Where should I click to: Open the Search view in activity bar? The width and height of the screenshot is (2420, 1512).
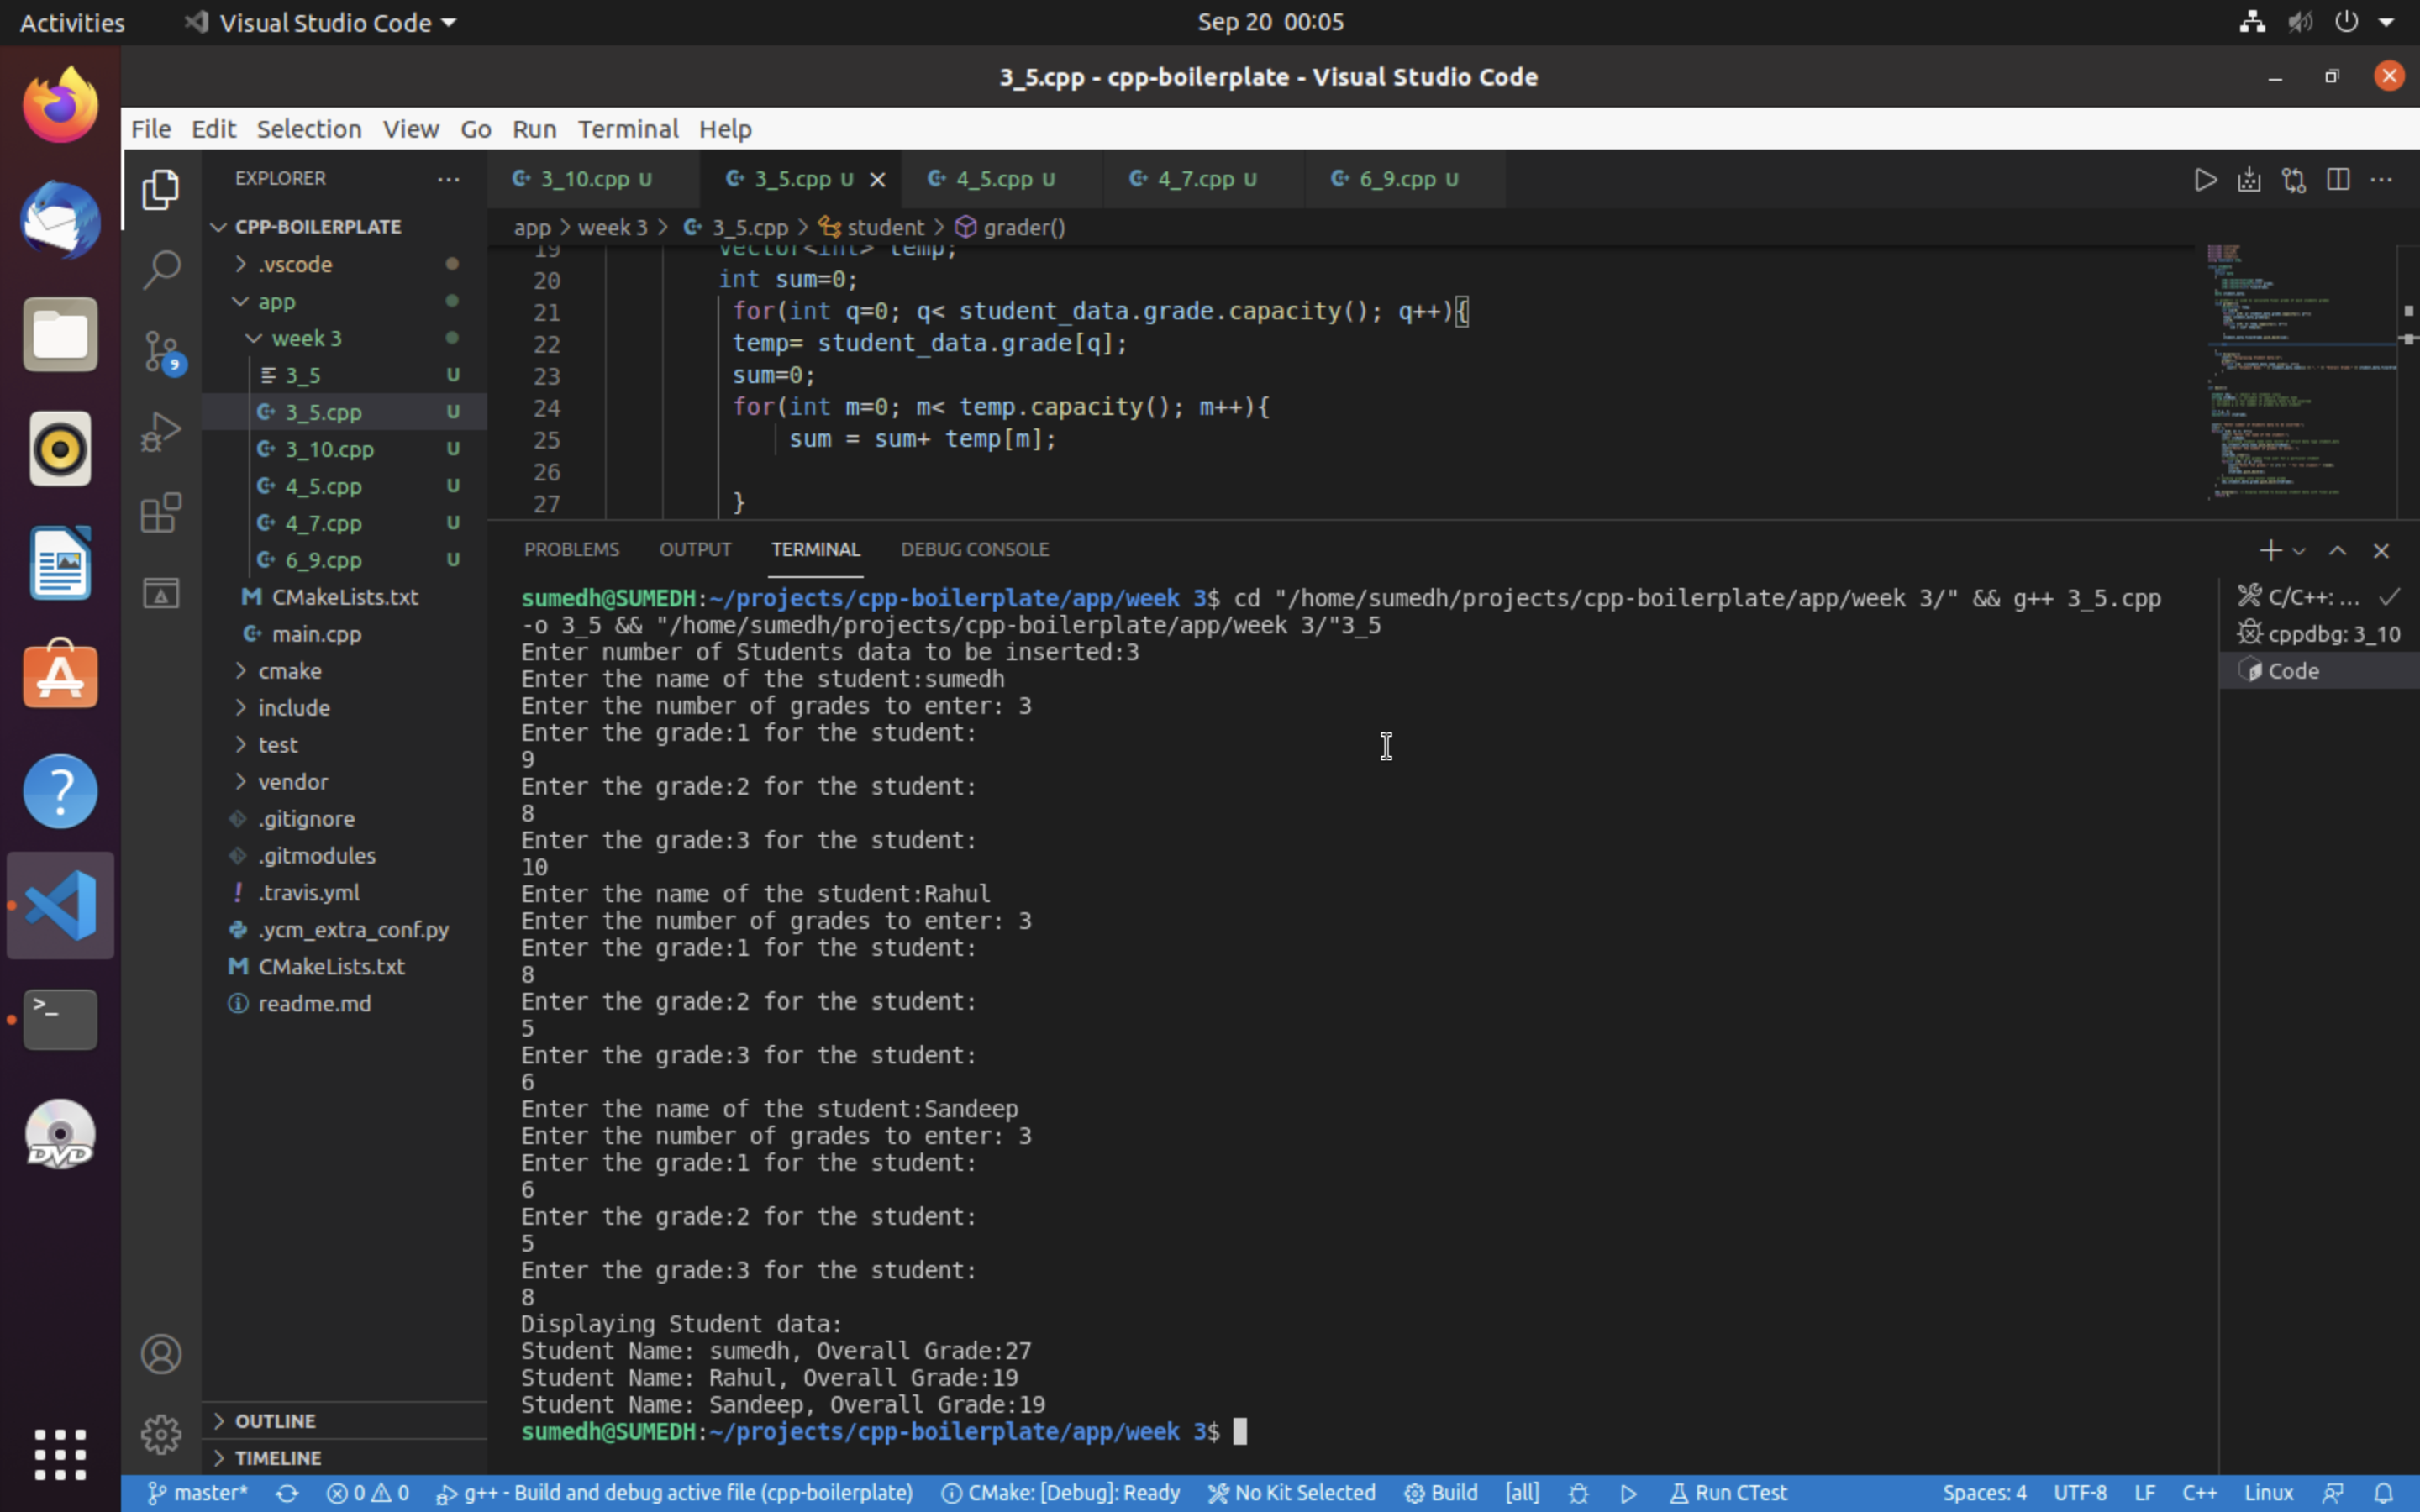coord(161,269)
